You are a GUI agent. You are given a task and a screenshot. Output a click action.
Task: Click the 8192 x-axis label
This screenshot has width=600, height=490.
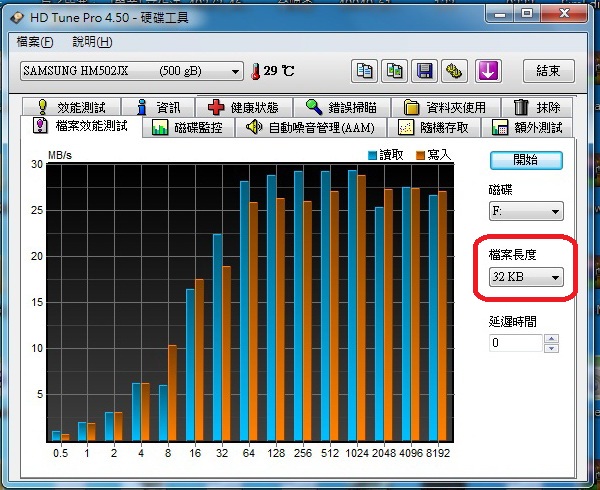[x=438, y=453]
